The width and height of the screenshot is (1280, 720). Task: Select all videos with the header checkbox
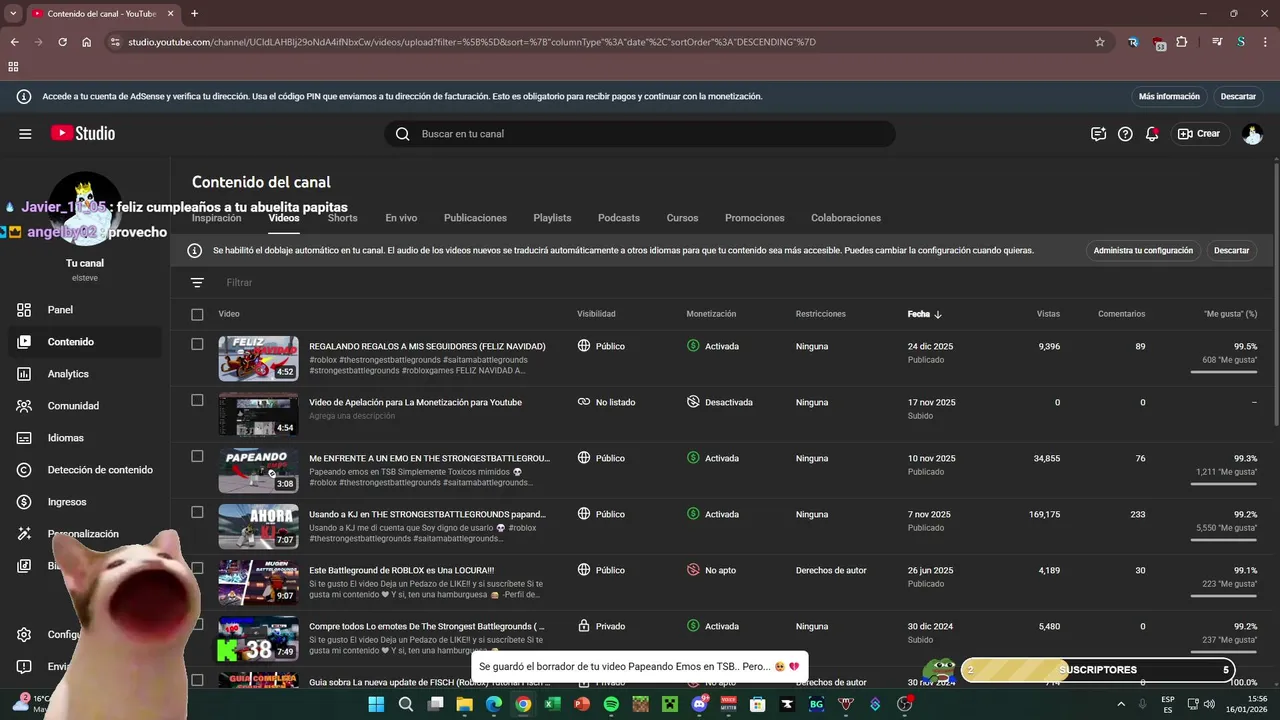tap(197, 314)
